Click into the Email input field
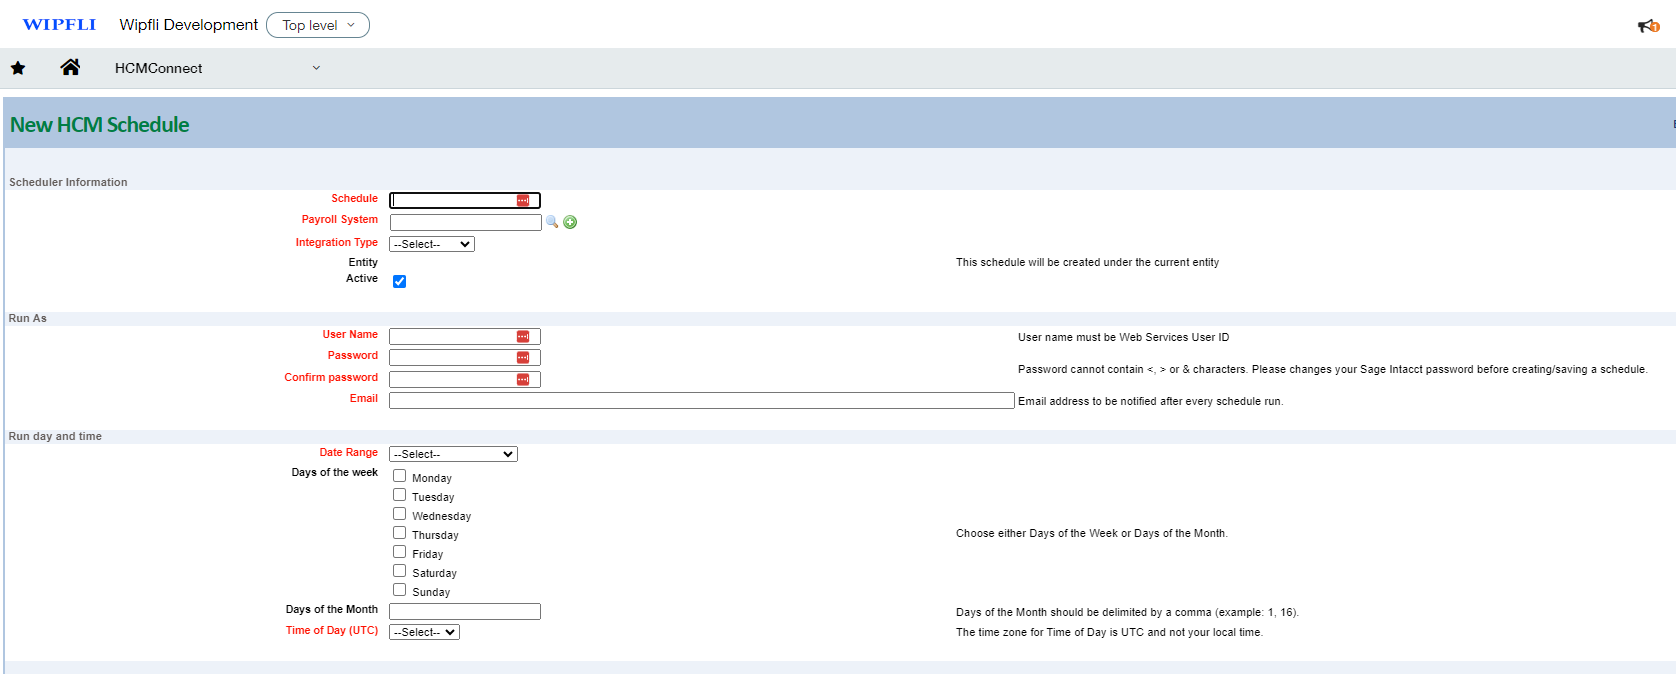This screenshot has height=674, width=1676. click(701, 400)
